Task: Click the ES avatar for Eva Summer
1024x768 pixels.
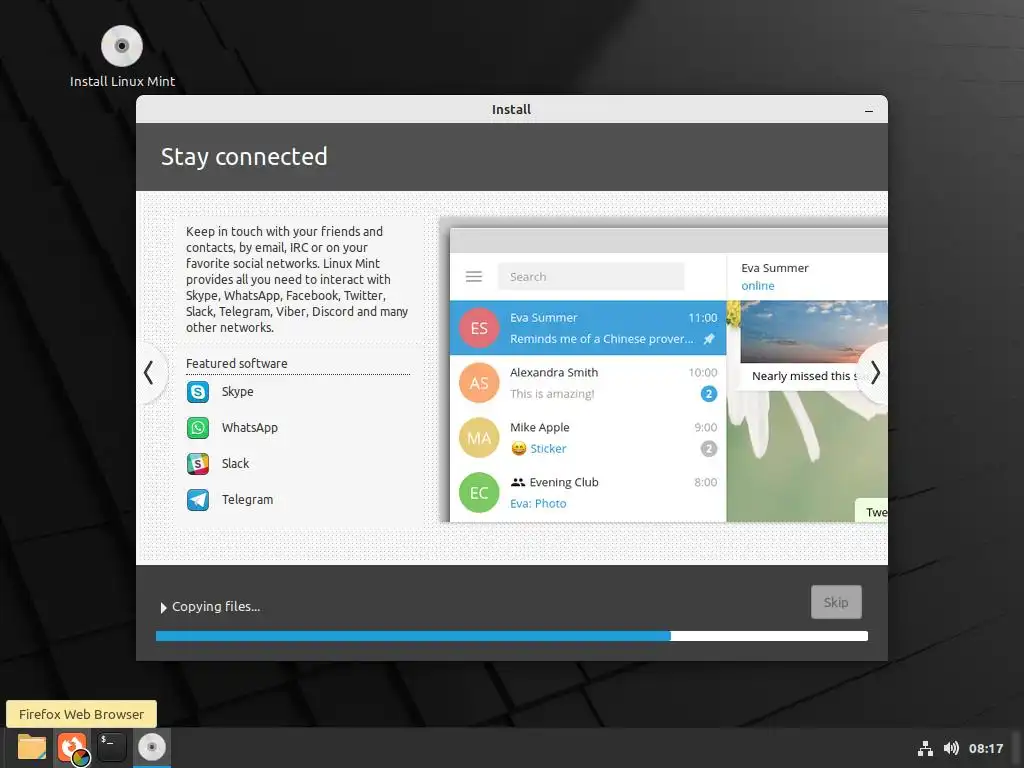Action: pyautogui.click(x=479, y=328)
